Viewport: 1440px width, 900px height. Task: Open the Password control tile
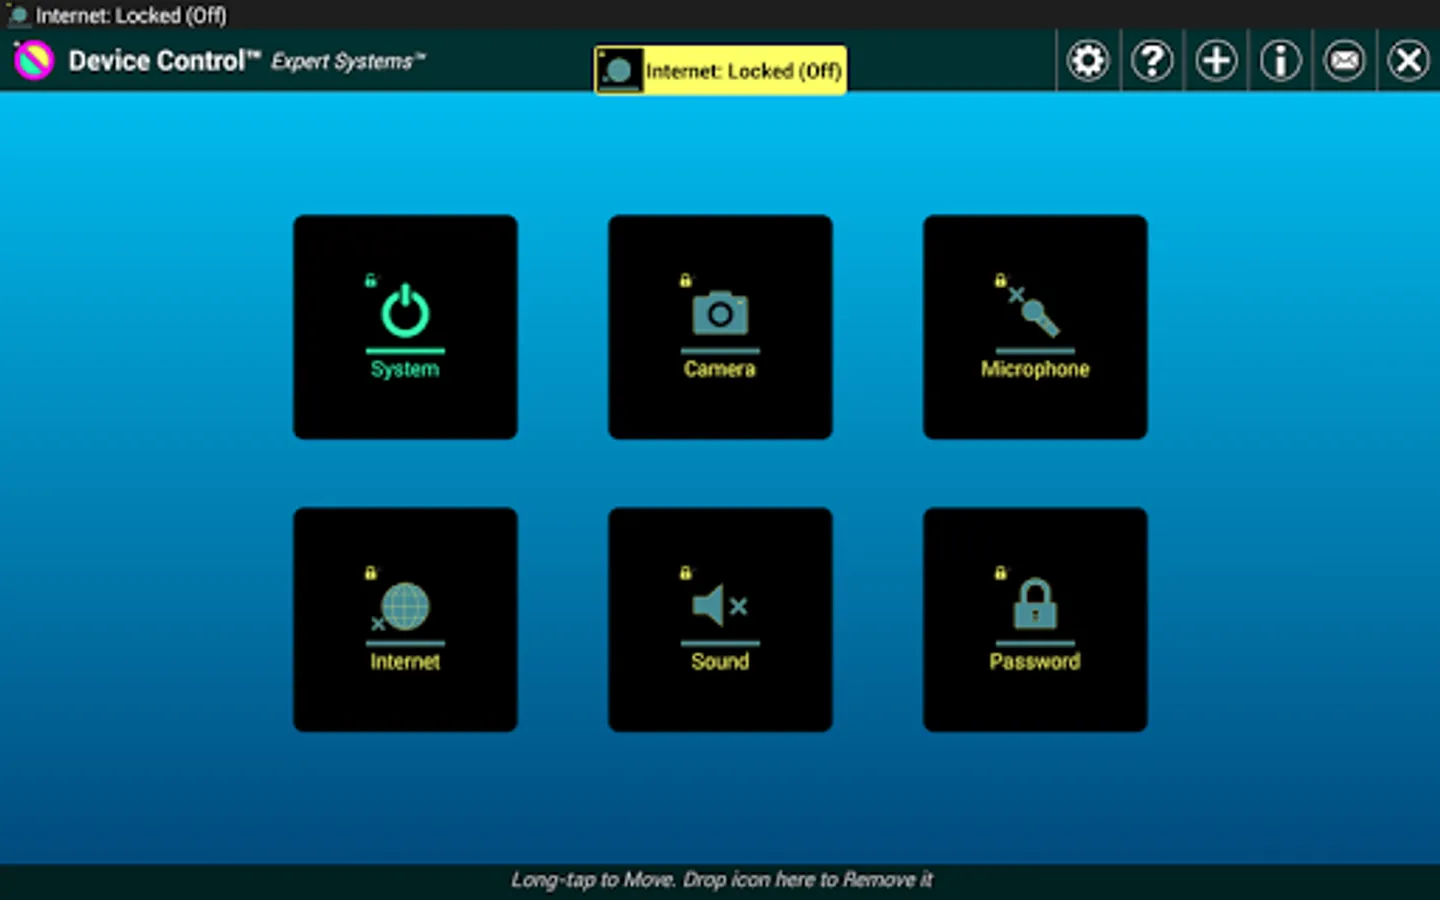[1035, 619]
